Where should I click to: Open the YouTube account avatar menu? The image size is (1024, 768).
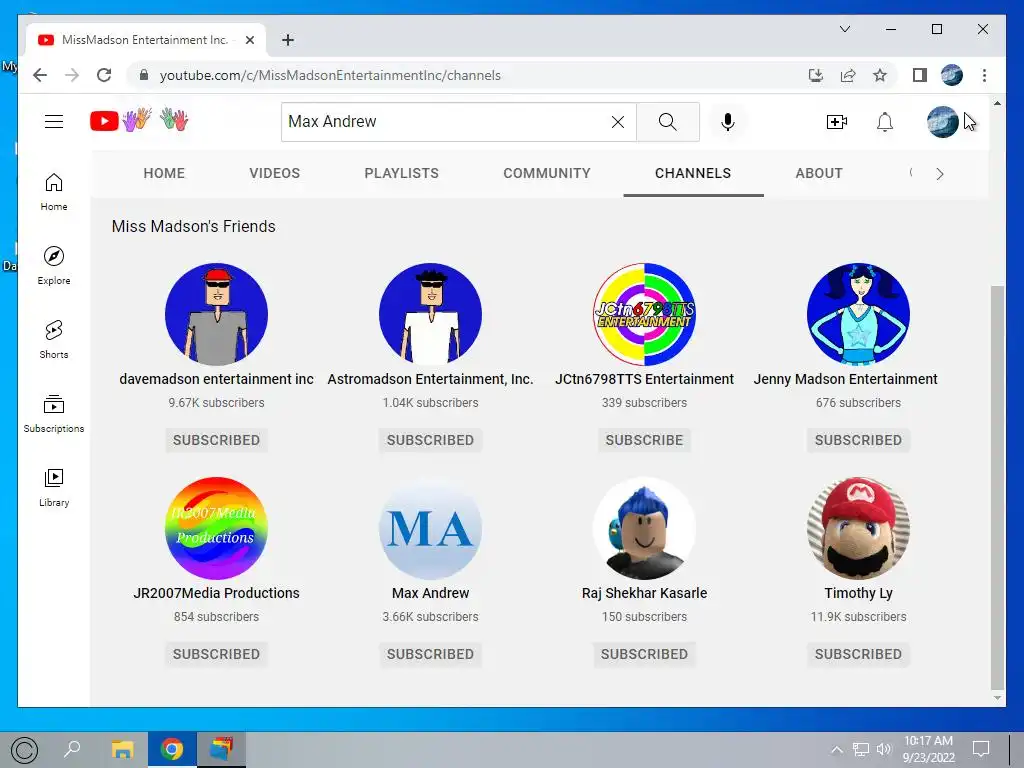[942, 121]
